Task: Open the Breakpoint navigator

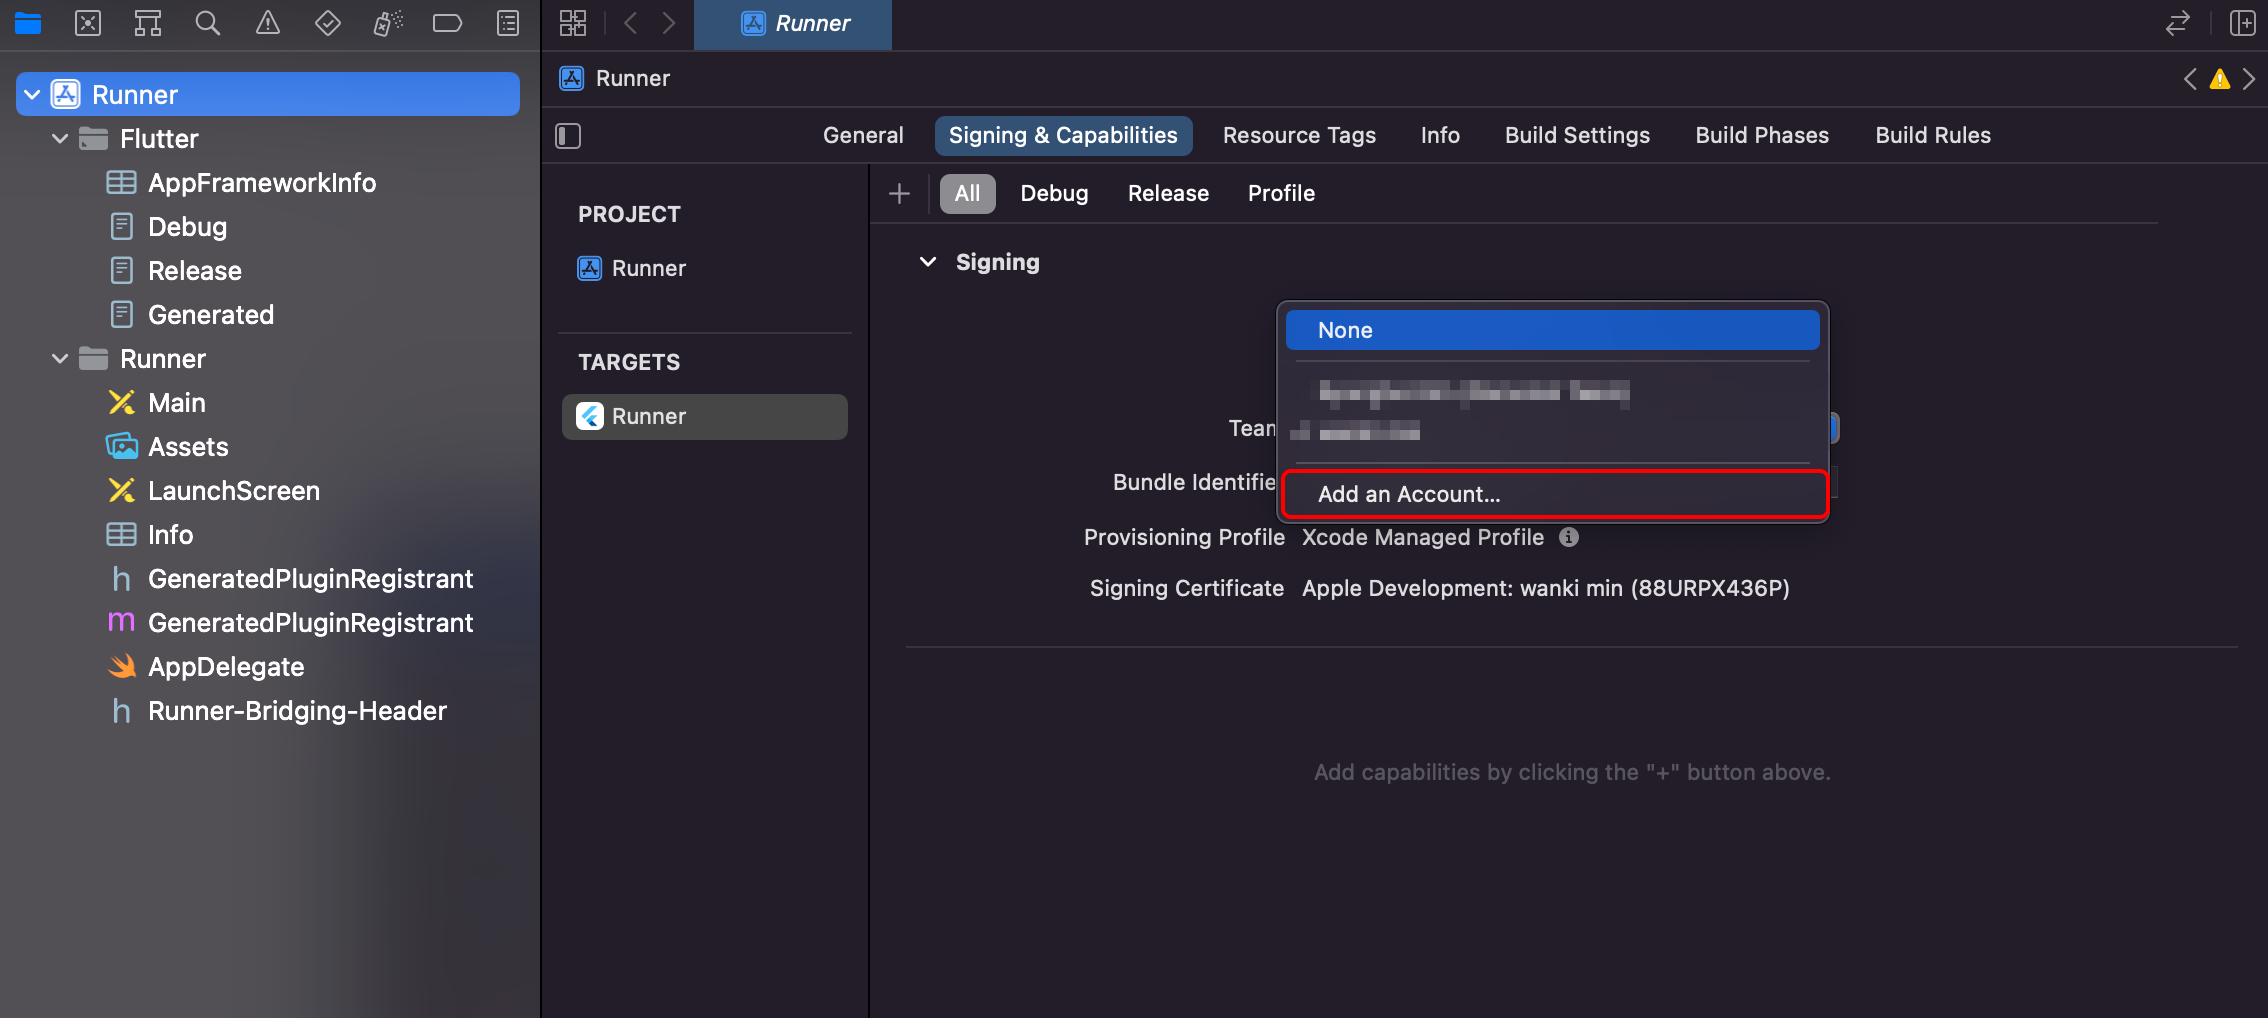Action: coord(447,23)
